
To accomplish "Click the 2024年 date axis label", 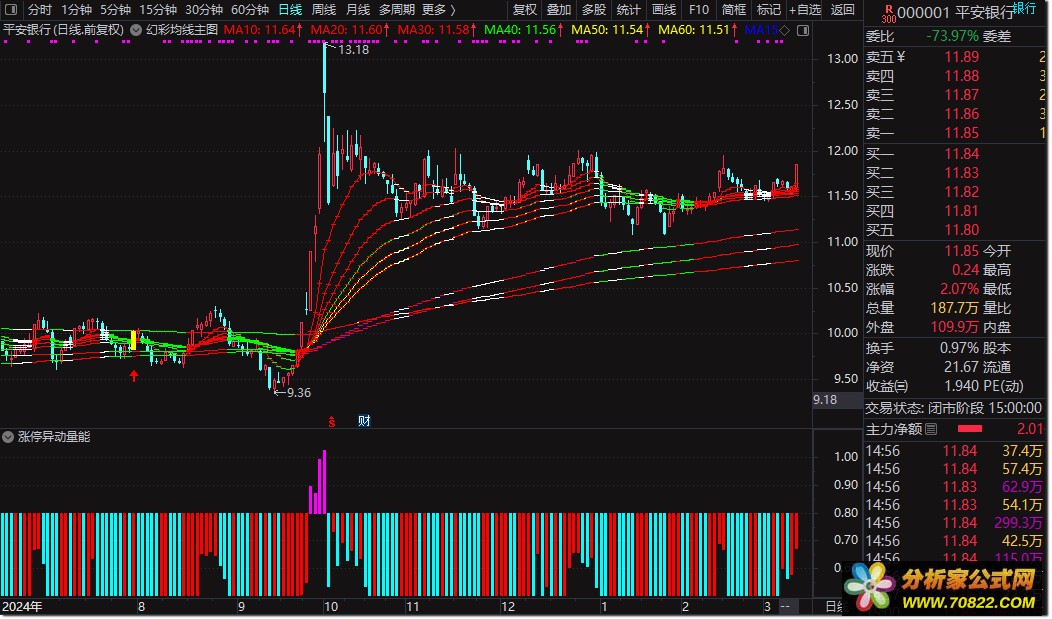I will coord(21,607).
